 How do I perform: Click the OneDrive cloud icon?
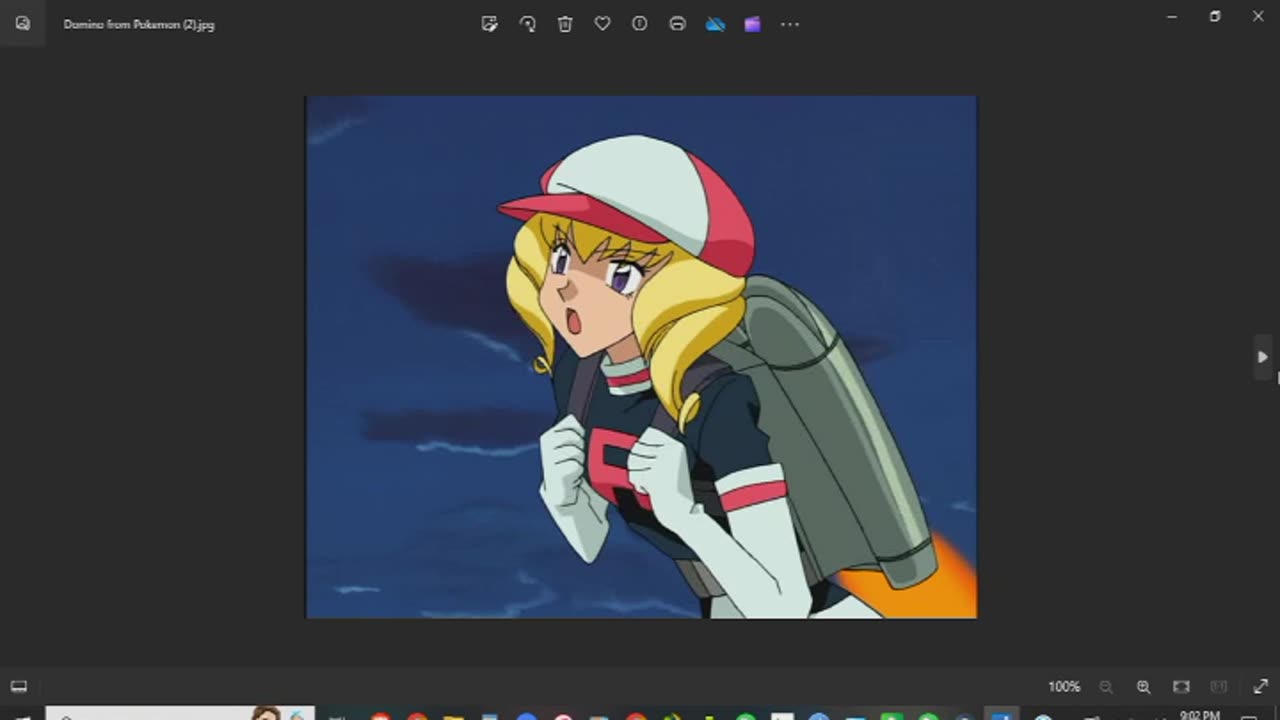715,24
